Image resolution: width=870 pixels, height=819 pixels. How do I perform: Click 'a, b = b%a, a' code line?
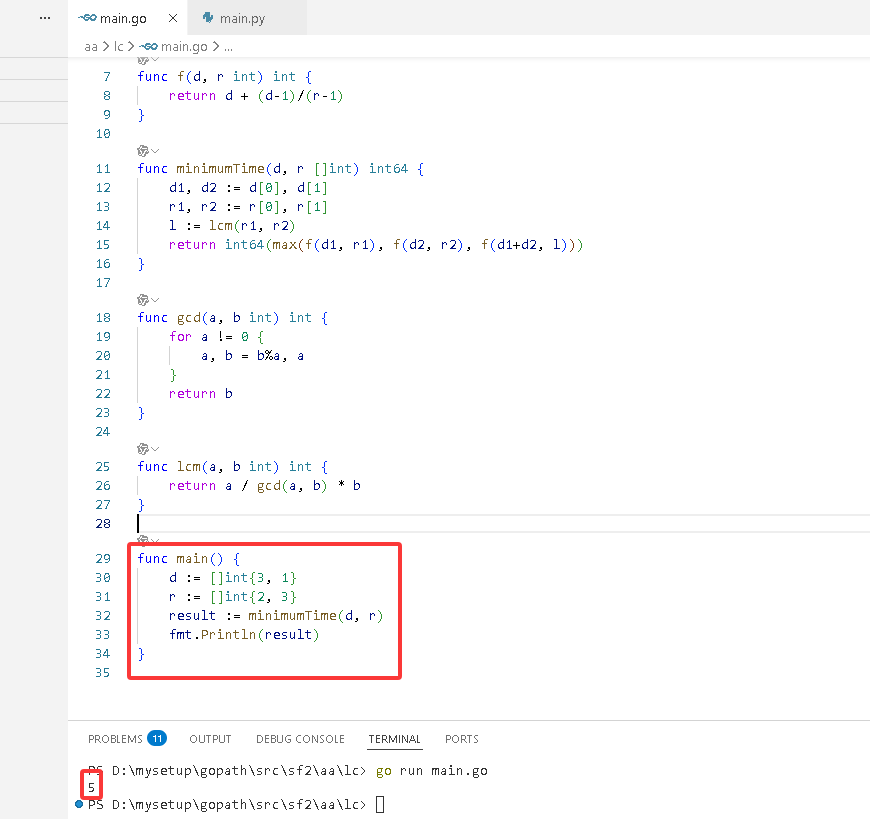252,356
